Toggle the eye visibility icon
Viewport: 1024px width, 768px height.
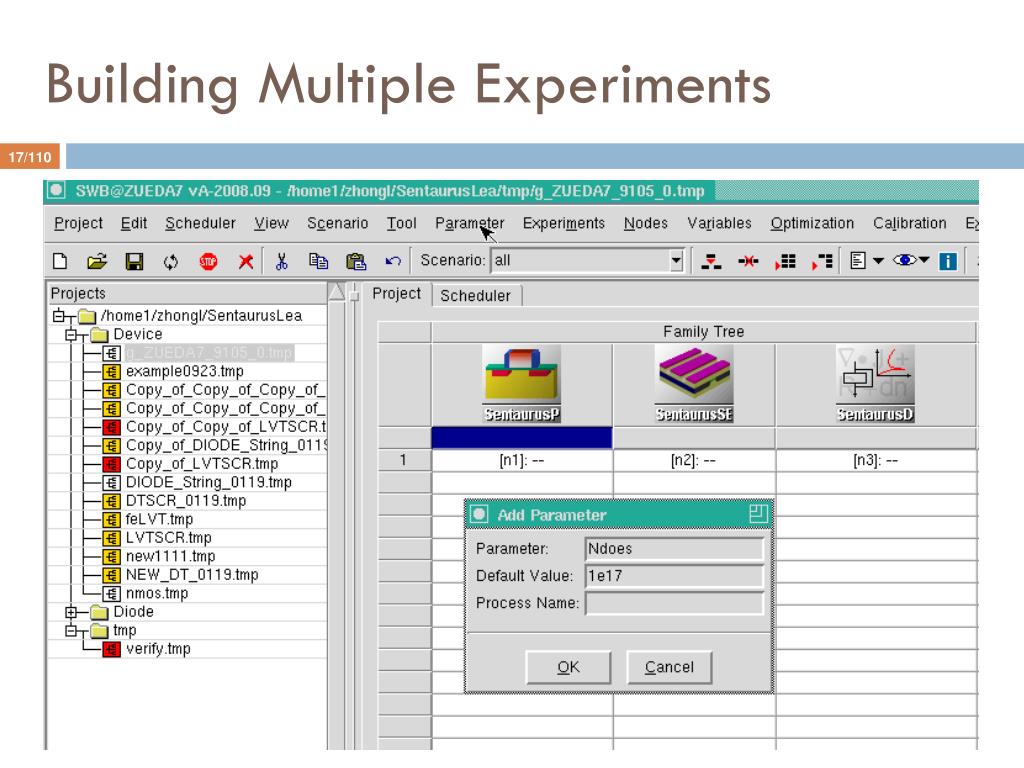point(905,260)
